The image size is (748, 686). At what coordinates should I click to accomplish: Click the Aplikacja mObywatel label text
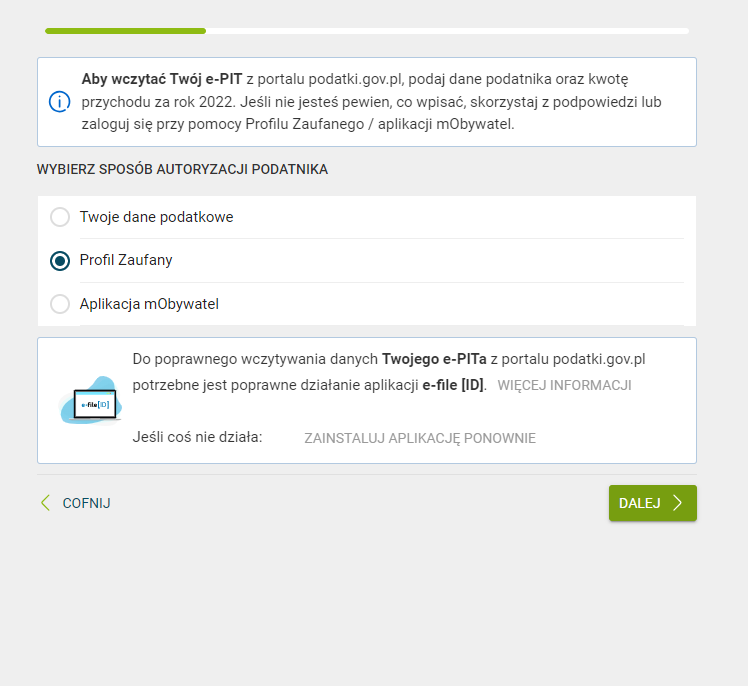[149, 304]
